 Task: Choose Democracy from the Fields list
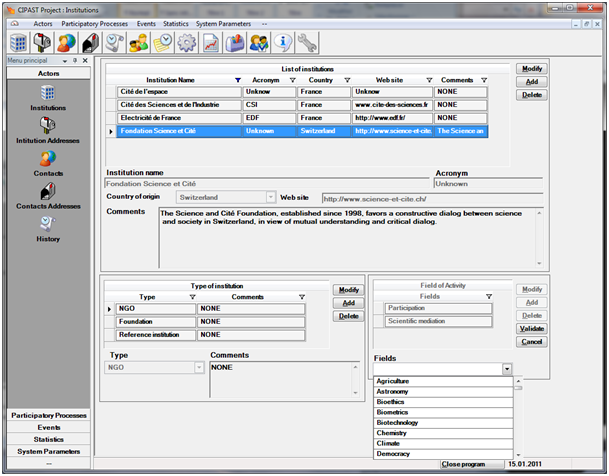point(443,454)
